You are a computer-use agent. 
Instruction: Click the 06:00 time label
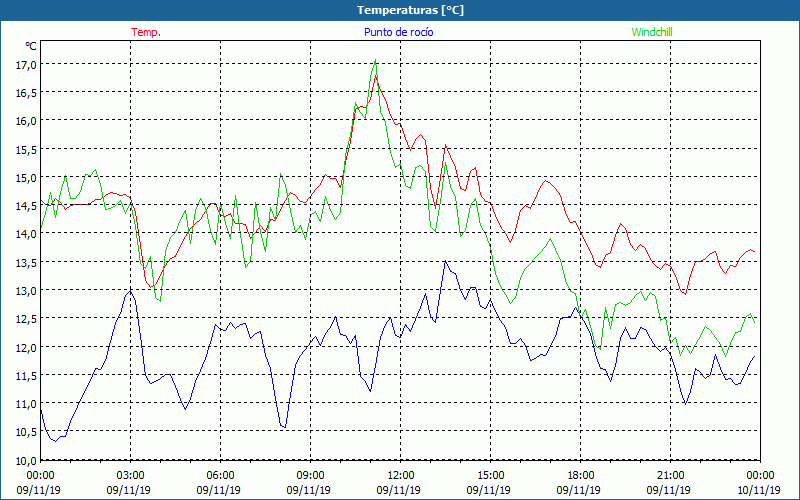click(220, 475)
